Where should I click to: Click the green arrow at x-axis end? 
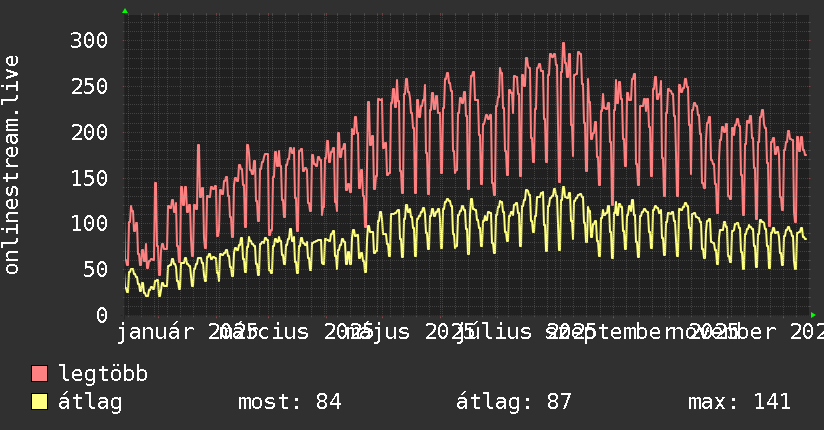pyautogui.click(x=813, y=315)
